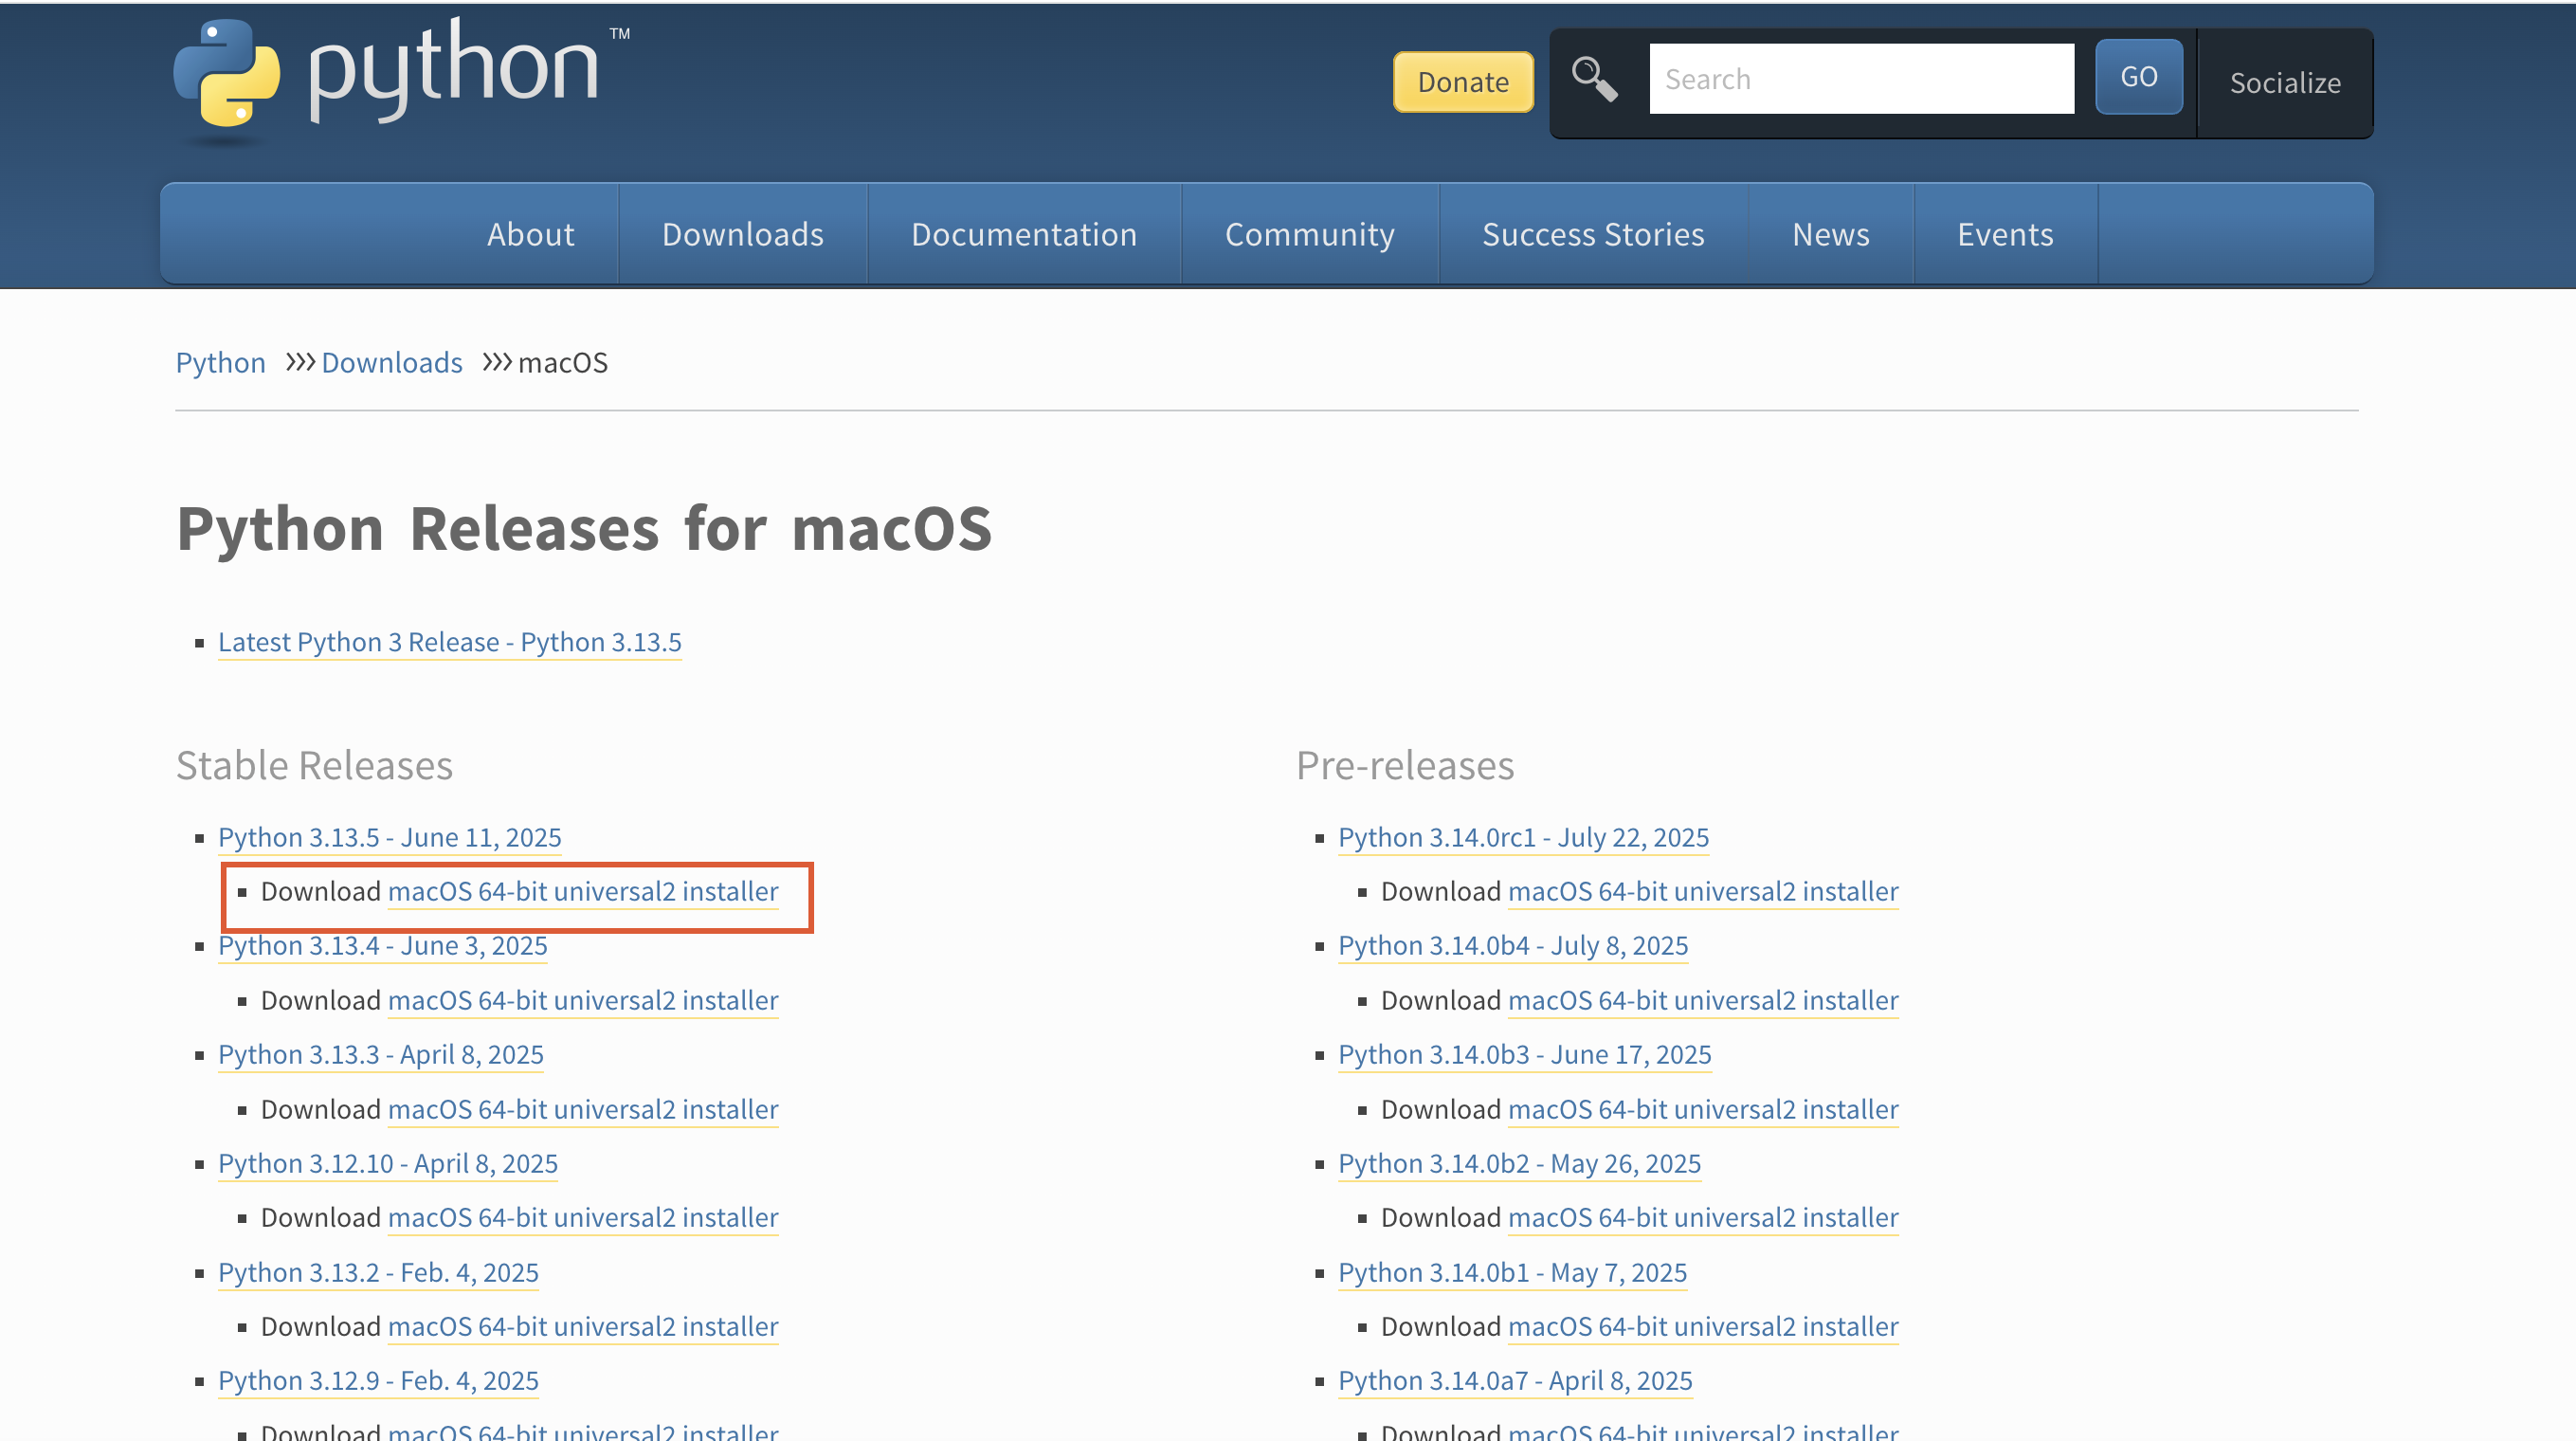
Task: Open Python 3.13.2 Feb. 4 release link
Action: pyautogui.click(x=378, y=1272)
